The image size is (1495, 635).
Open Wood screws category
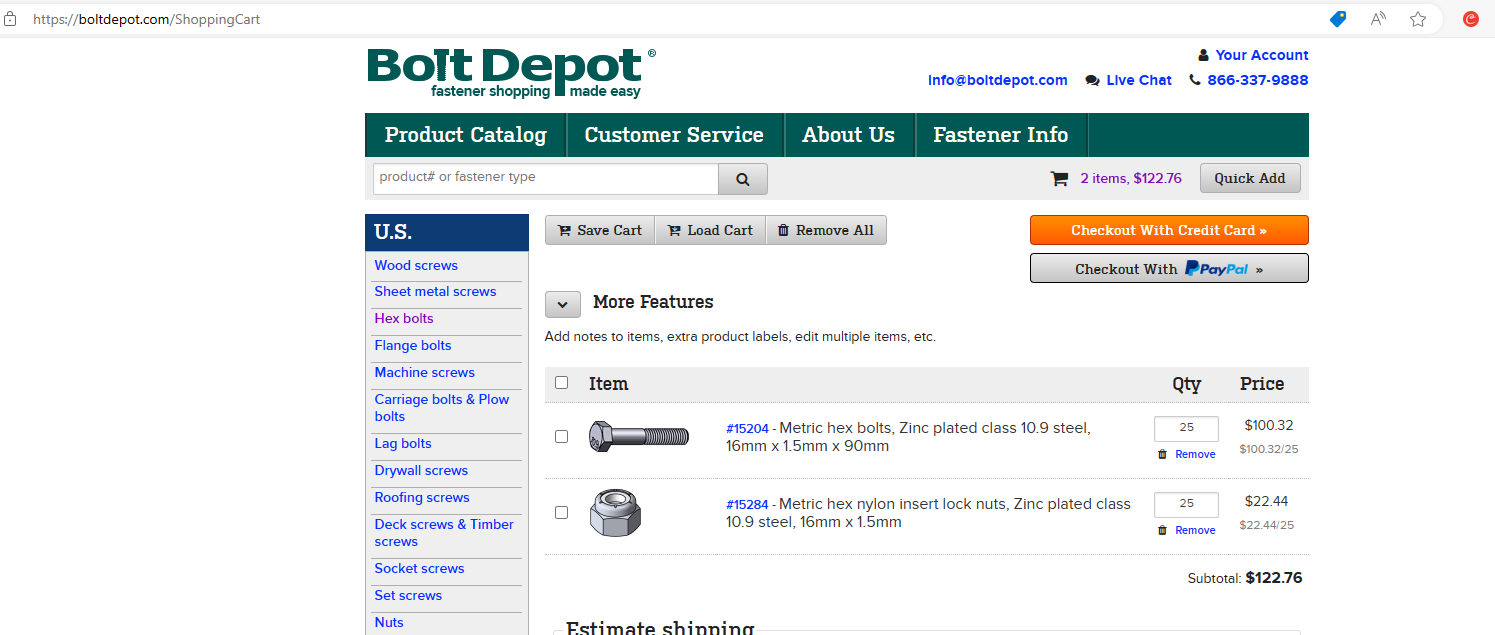click(x=416, y=265)
